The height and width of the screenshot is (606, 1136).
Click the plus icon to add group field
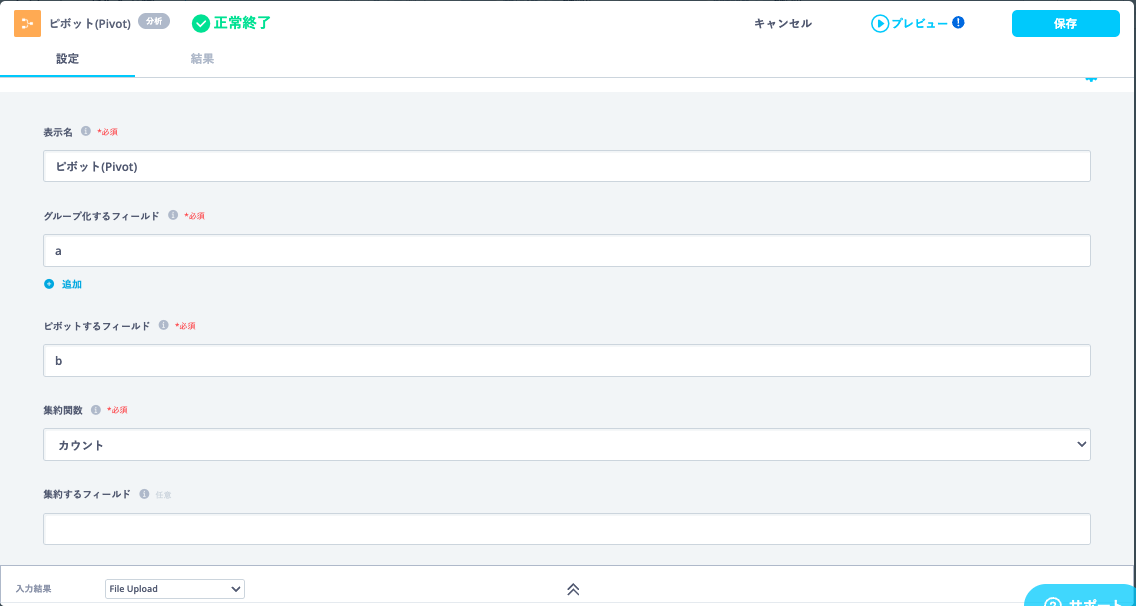pos(49,284)
